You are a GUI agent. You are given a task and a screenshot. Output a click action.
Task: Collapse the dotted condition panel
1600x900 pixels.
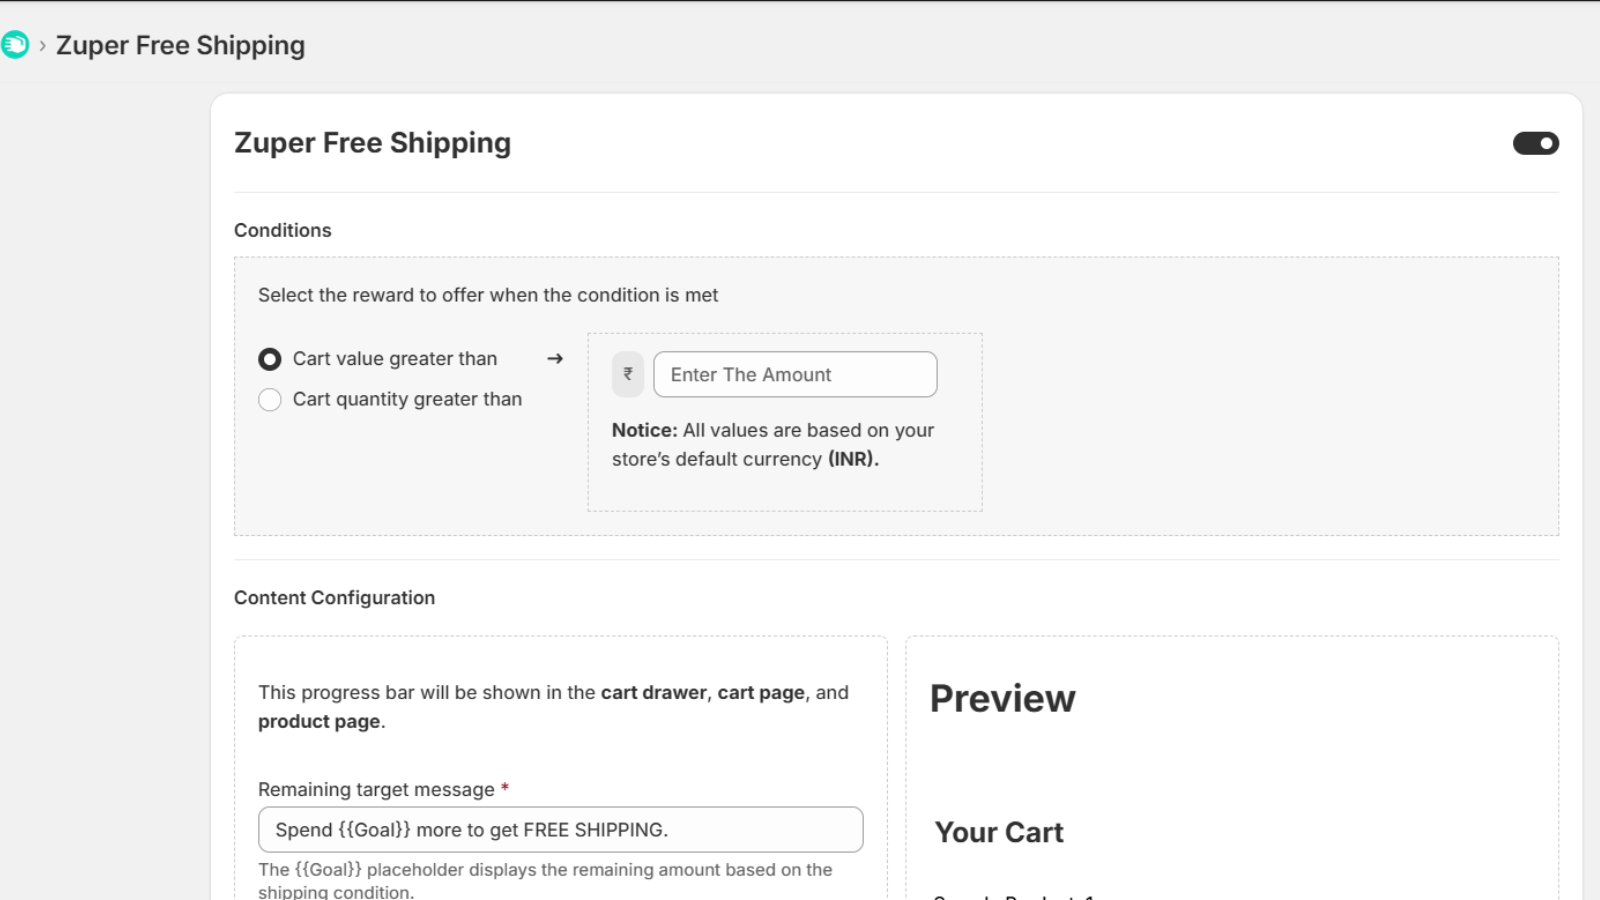(x=784, y=422)
